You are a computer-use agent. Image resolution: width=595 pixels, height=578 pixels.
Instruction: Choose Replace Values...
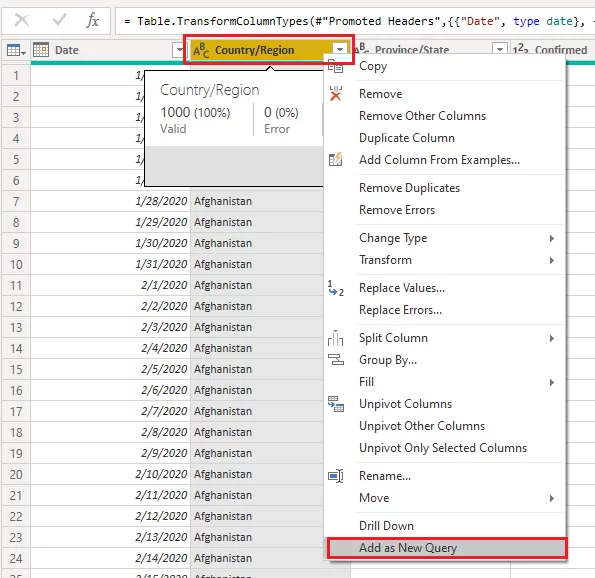445,288
